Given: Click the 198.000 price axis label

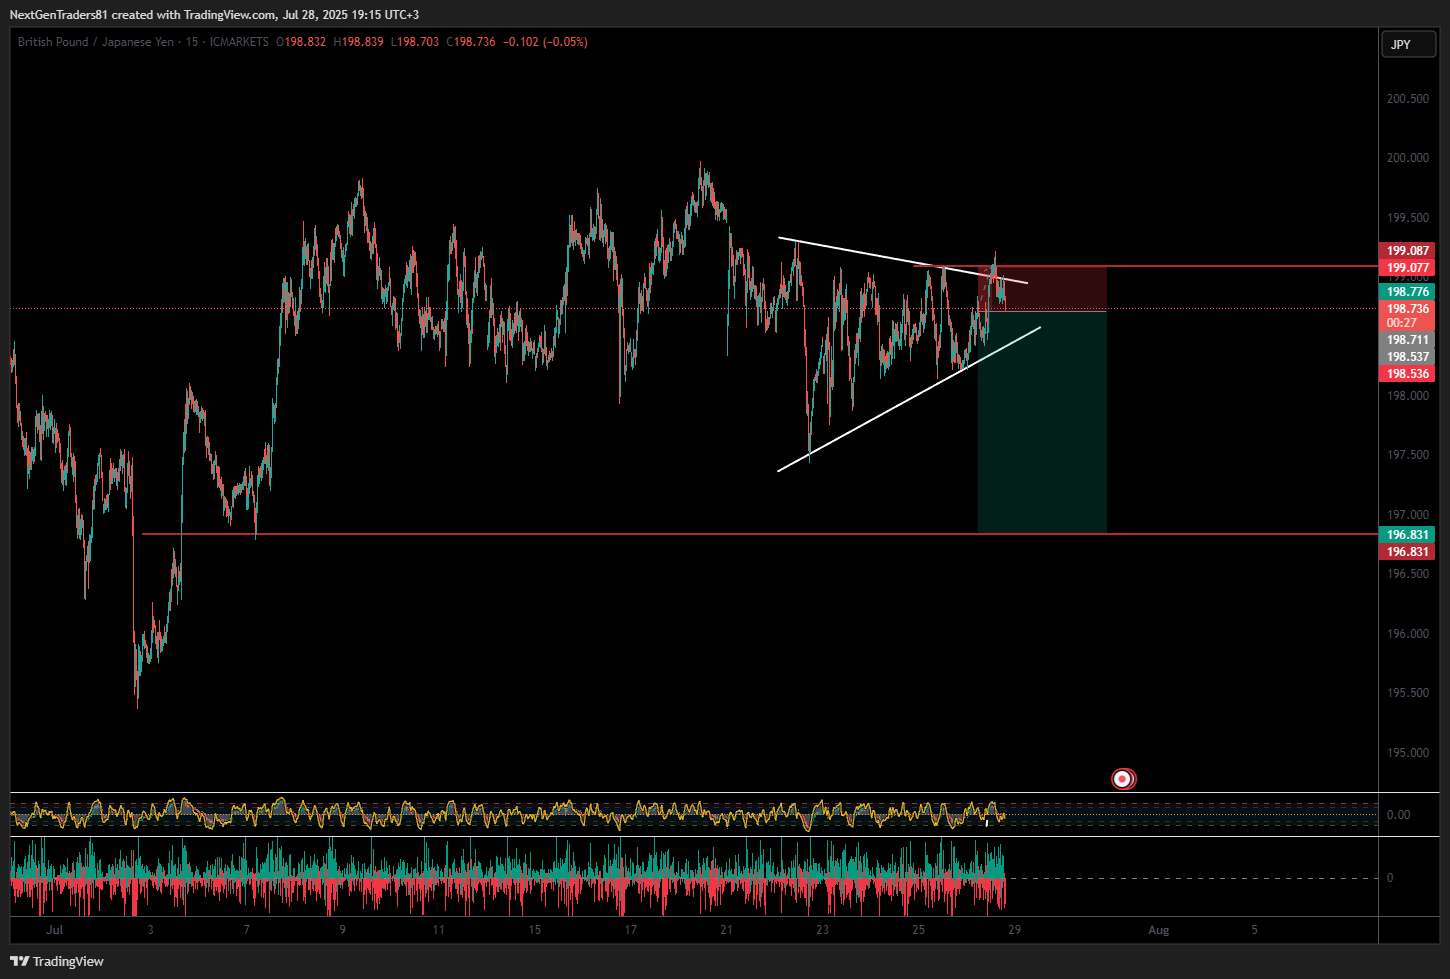Looking at the screenshot, I should click(x=1407, y=396).
